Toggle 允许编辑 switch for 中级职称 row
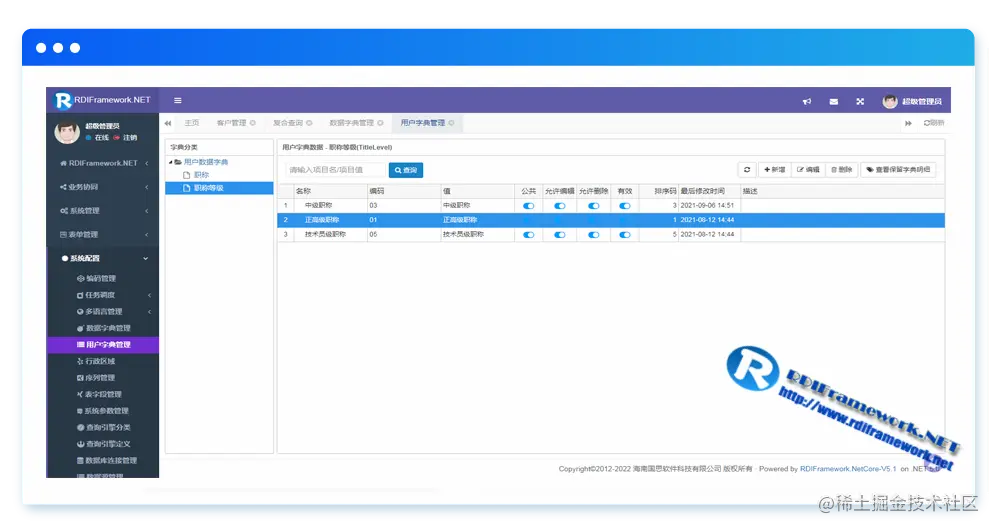Image resolution: width=996 pixels, height=531 pixels. pyautogui.click(x=560, y=206)
